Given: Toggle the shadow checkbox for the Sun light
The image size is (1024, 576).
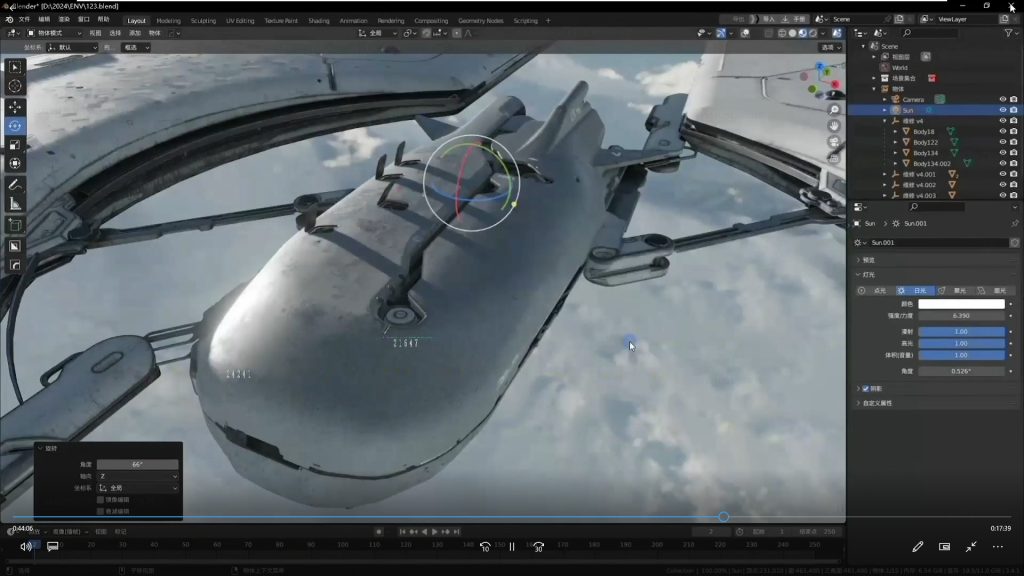Looking at the screenshot, I should (x=865, y=388).
